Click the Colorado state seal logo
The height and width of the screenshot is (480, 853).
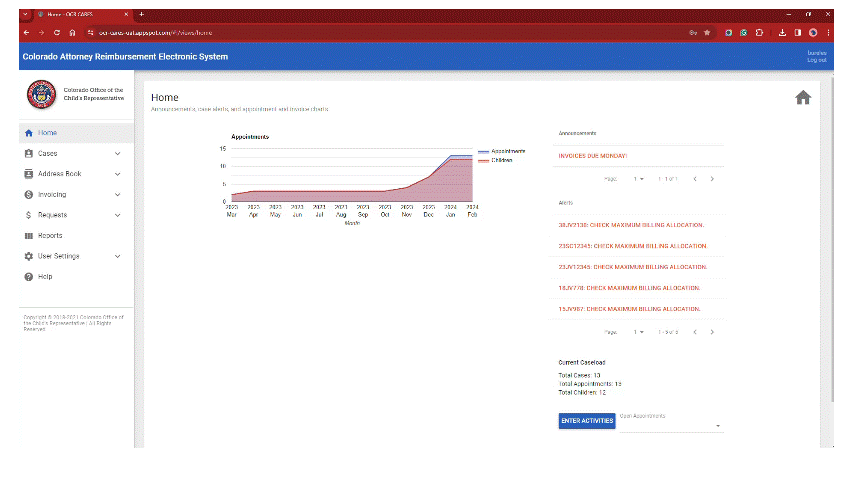41,94
